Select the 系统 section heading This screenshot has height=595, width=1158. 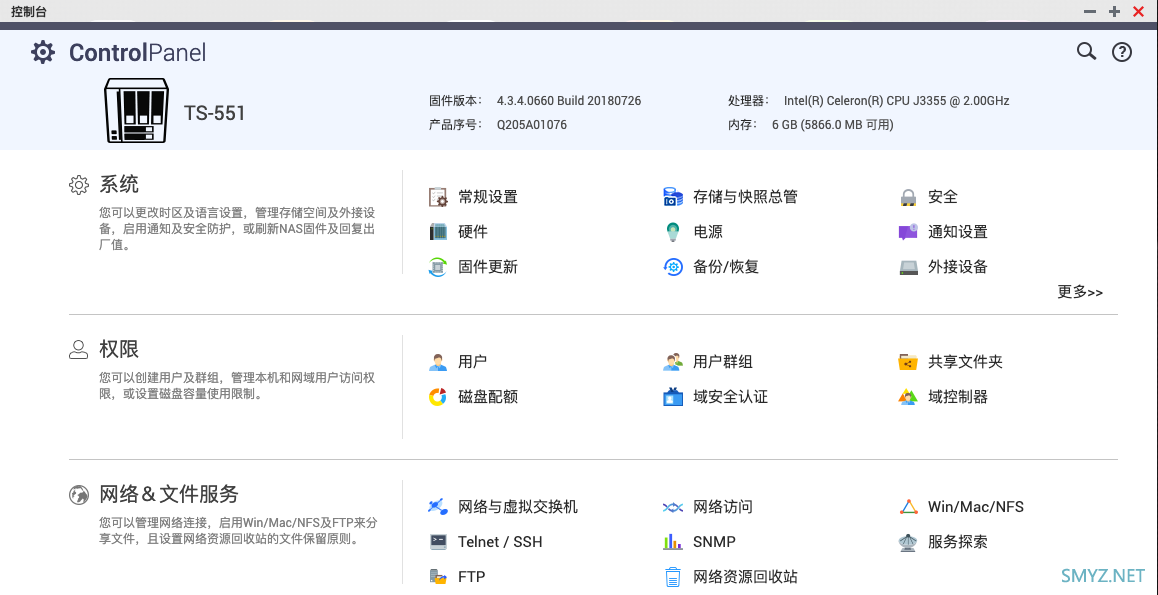tap(119, 185)
